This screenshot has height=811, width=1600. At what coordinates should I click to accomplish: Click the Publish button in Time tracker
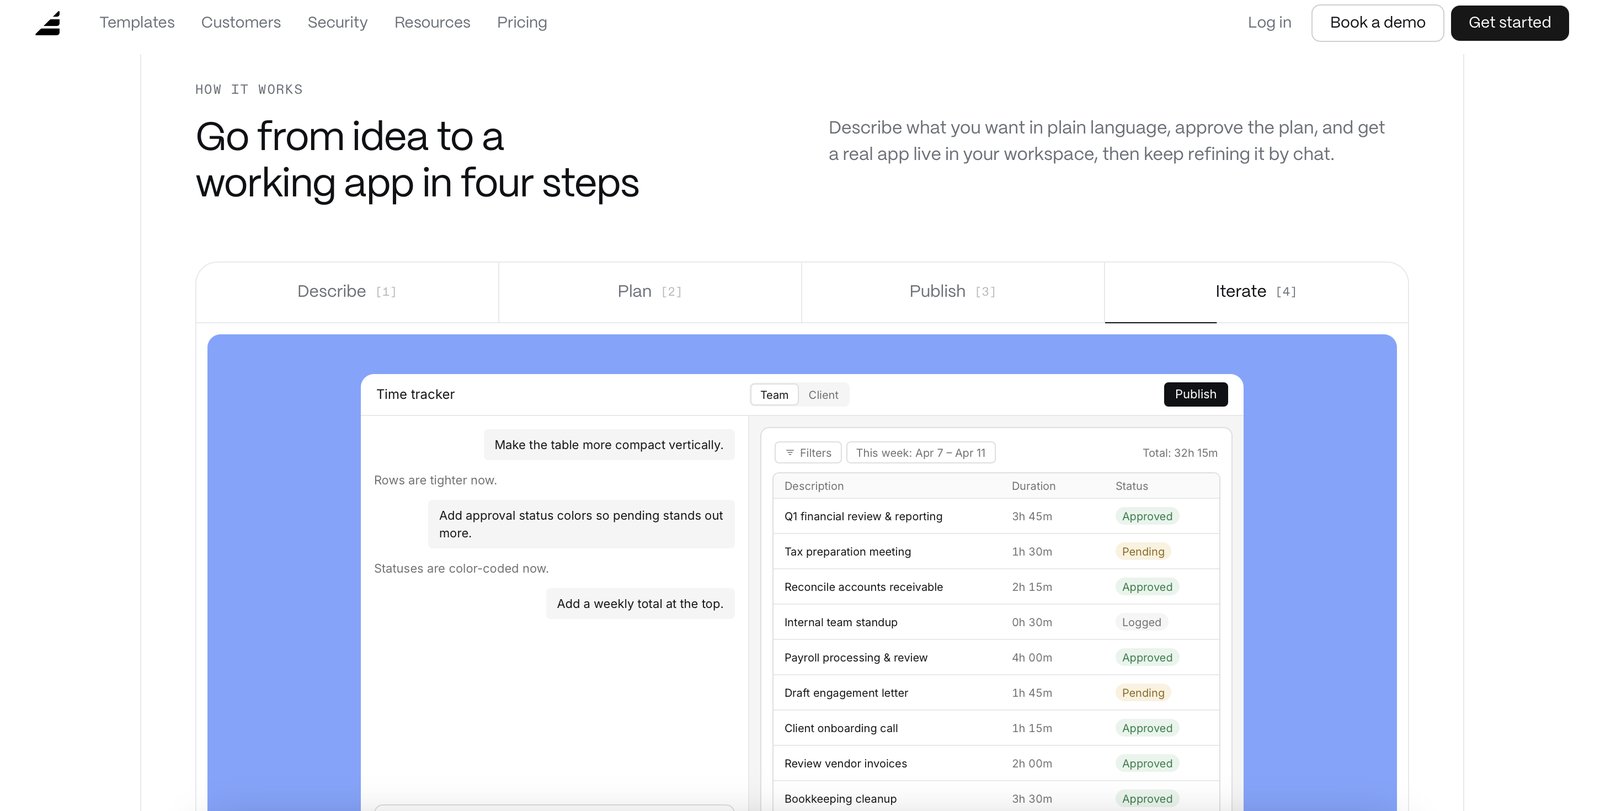(x=1195, y=394)
